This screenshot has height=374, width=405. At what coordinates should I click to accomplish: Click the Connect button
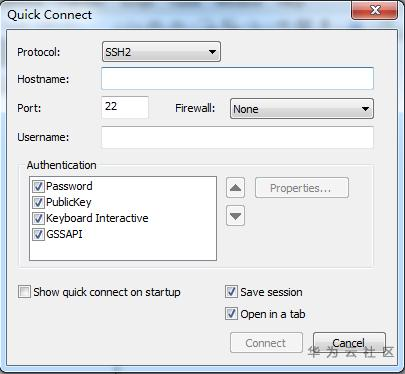tap(266, 343)
